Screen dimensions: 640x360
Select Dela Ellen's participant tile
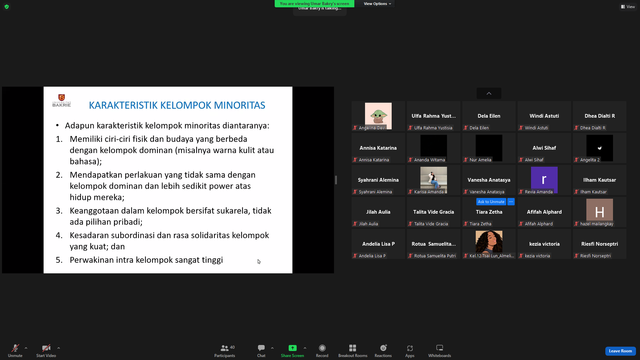click(489, 116)
